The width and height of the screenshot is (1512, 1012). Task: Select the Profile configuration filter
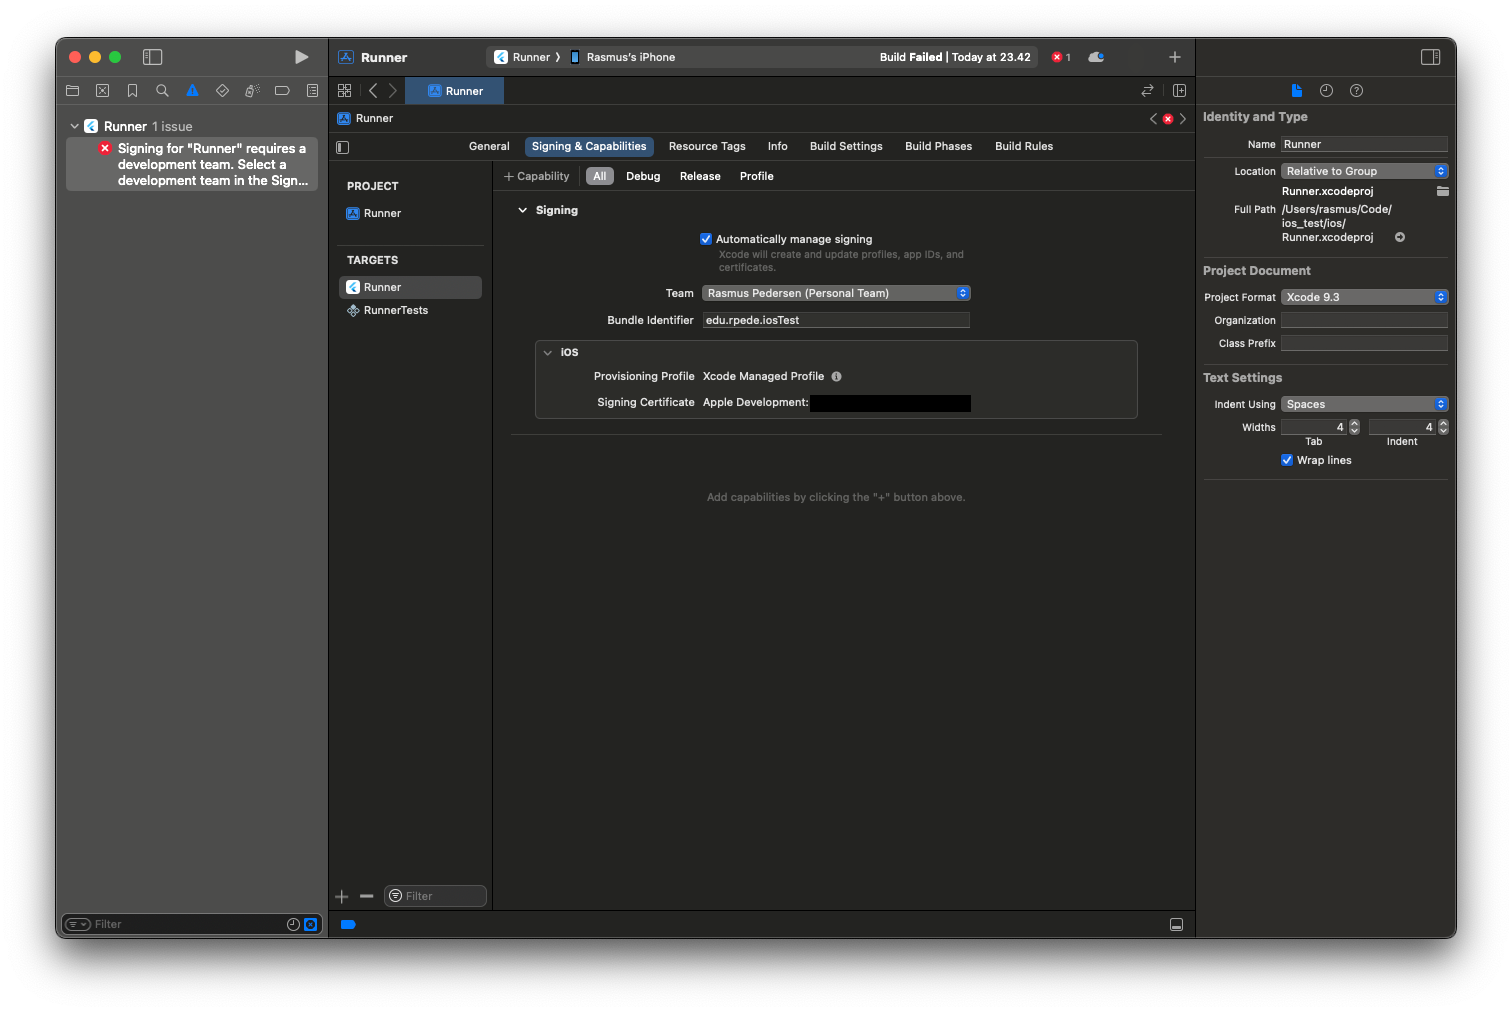[757, 176]
